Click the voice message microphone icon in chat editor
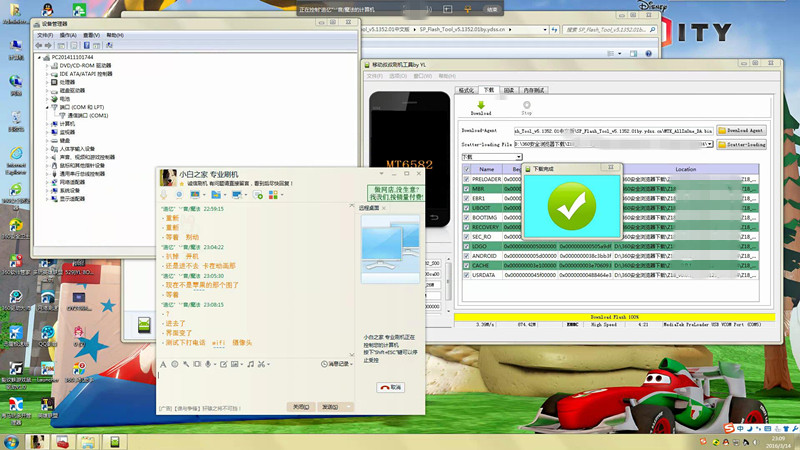Viewport: 800px width, 450px height. [x=208, y=364]
